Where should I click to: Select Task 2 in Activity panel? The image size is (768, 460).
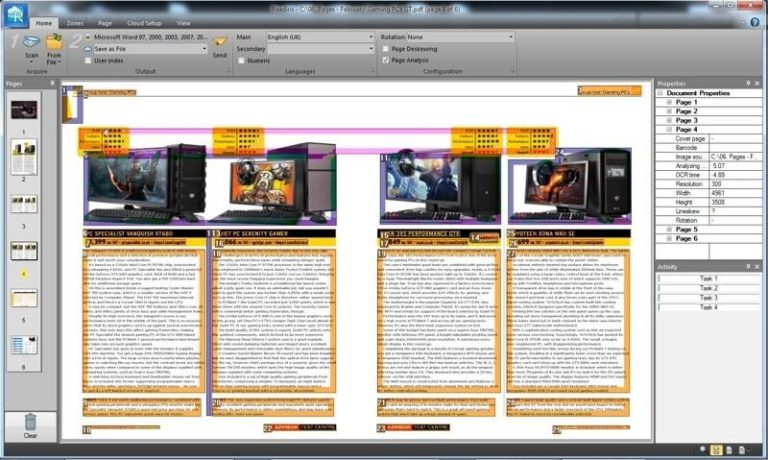[x=708, y=288]
